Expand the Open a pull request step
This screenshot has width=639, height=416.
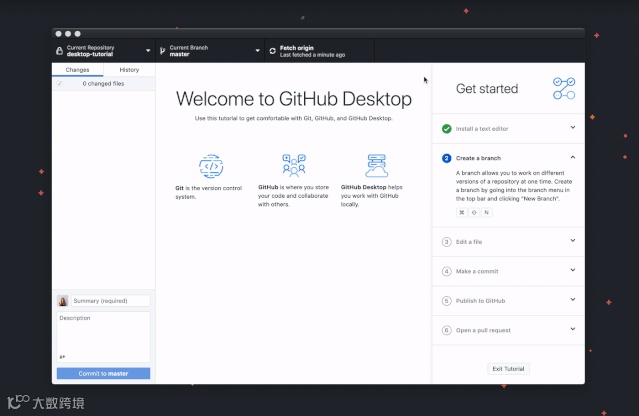[x=573, y=329]
